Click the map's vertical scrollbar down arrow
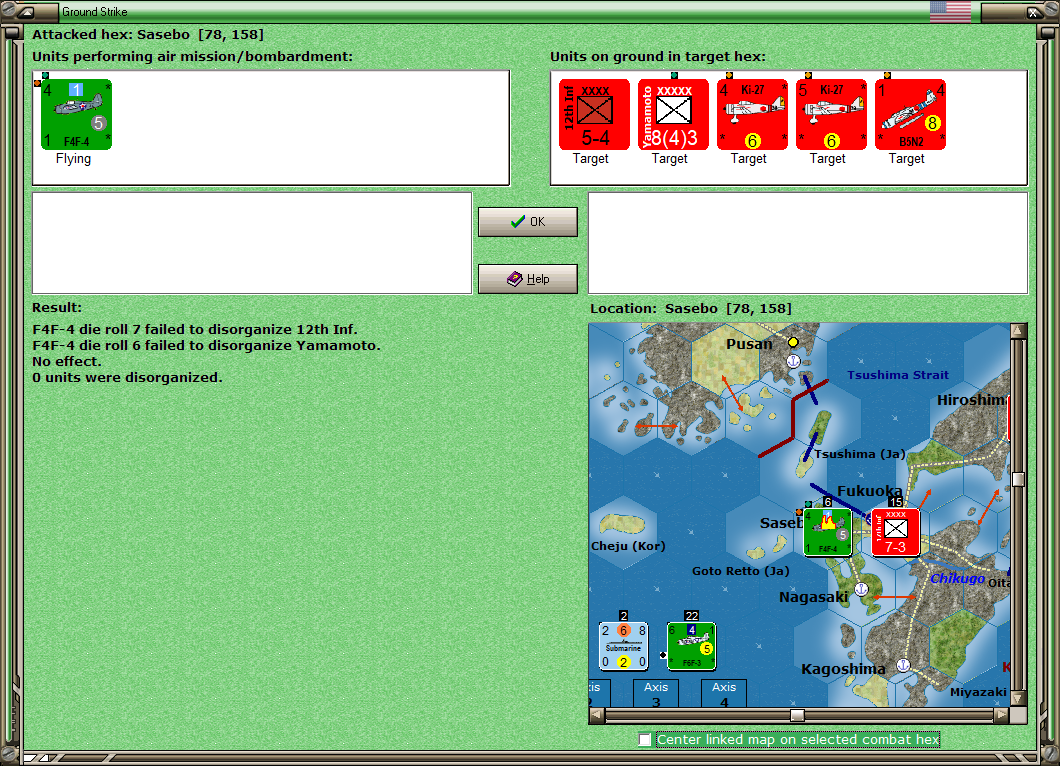The width and height of the screenshot is (1060, 766). [x=1019, y=698]
